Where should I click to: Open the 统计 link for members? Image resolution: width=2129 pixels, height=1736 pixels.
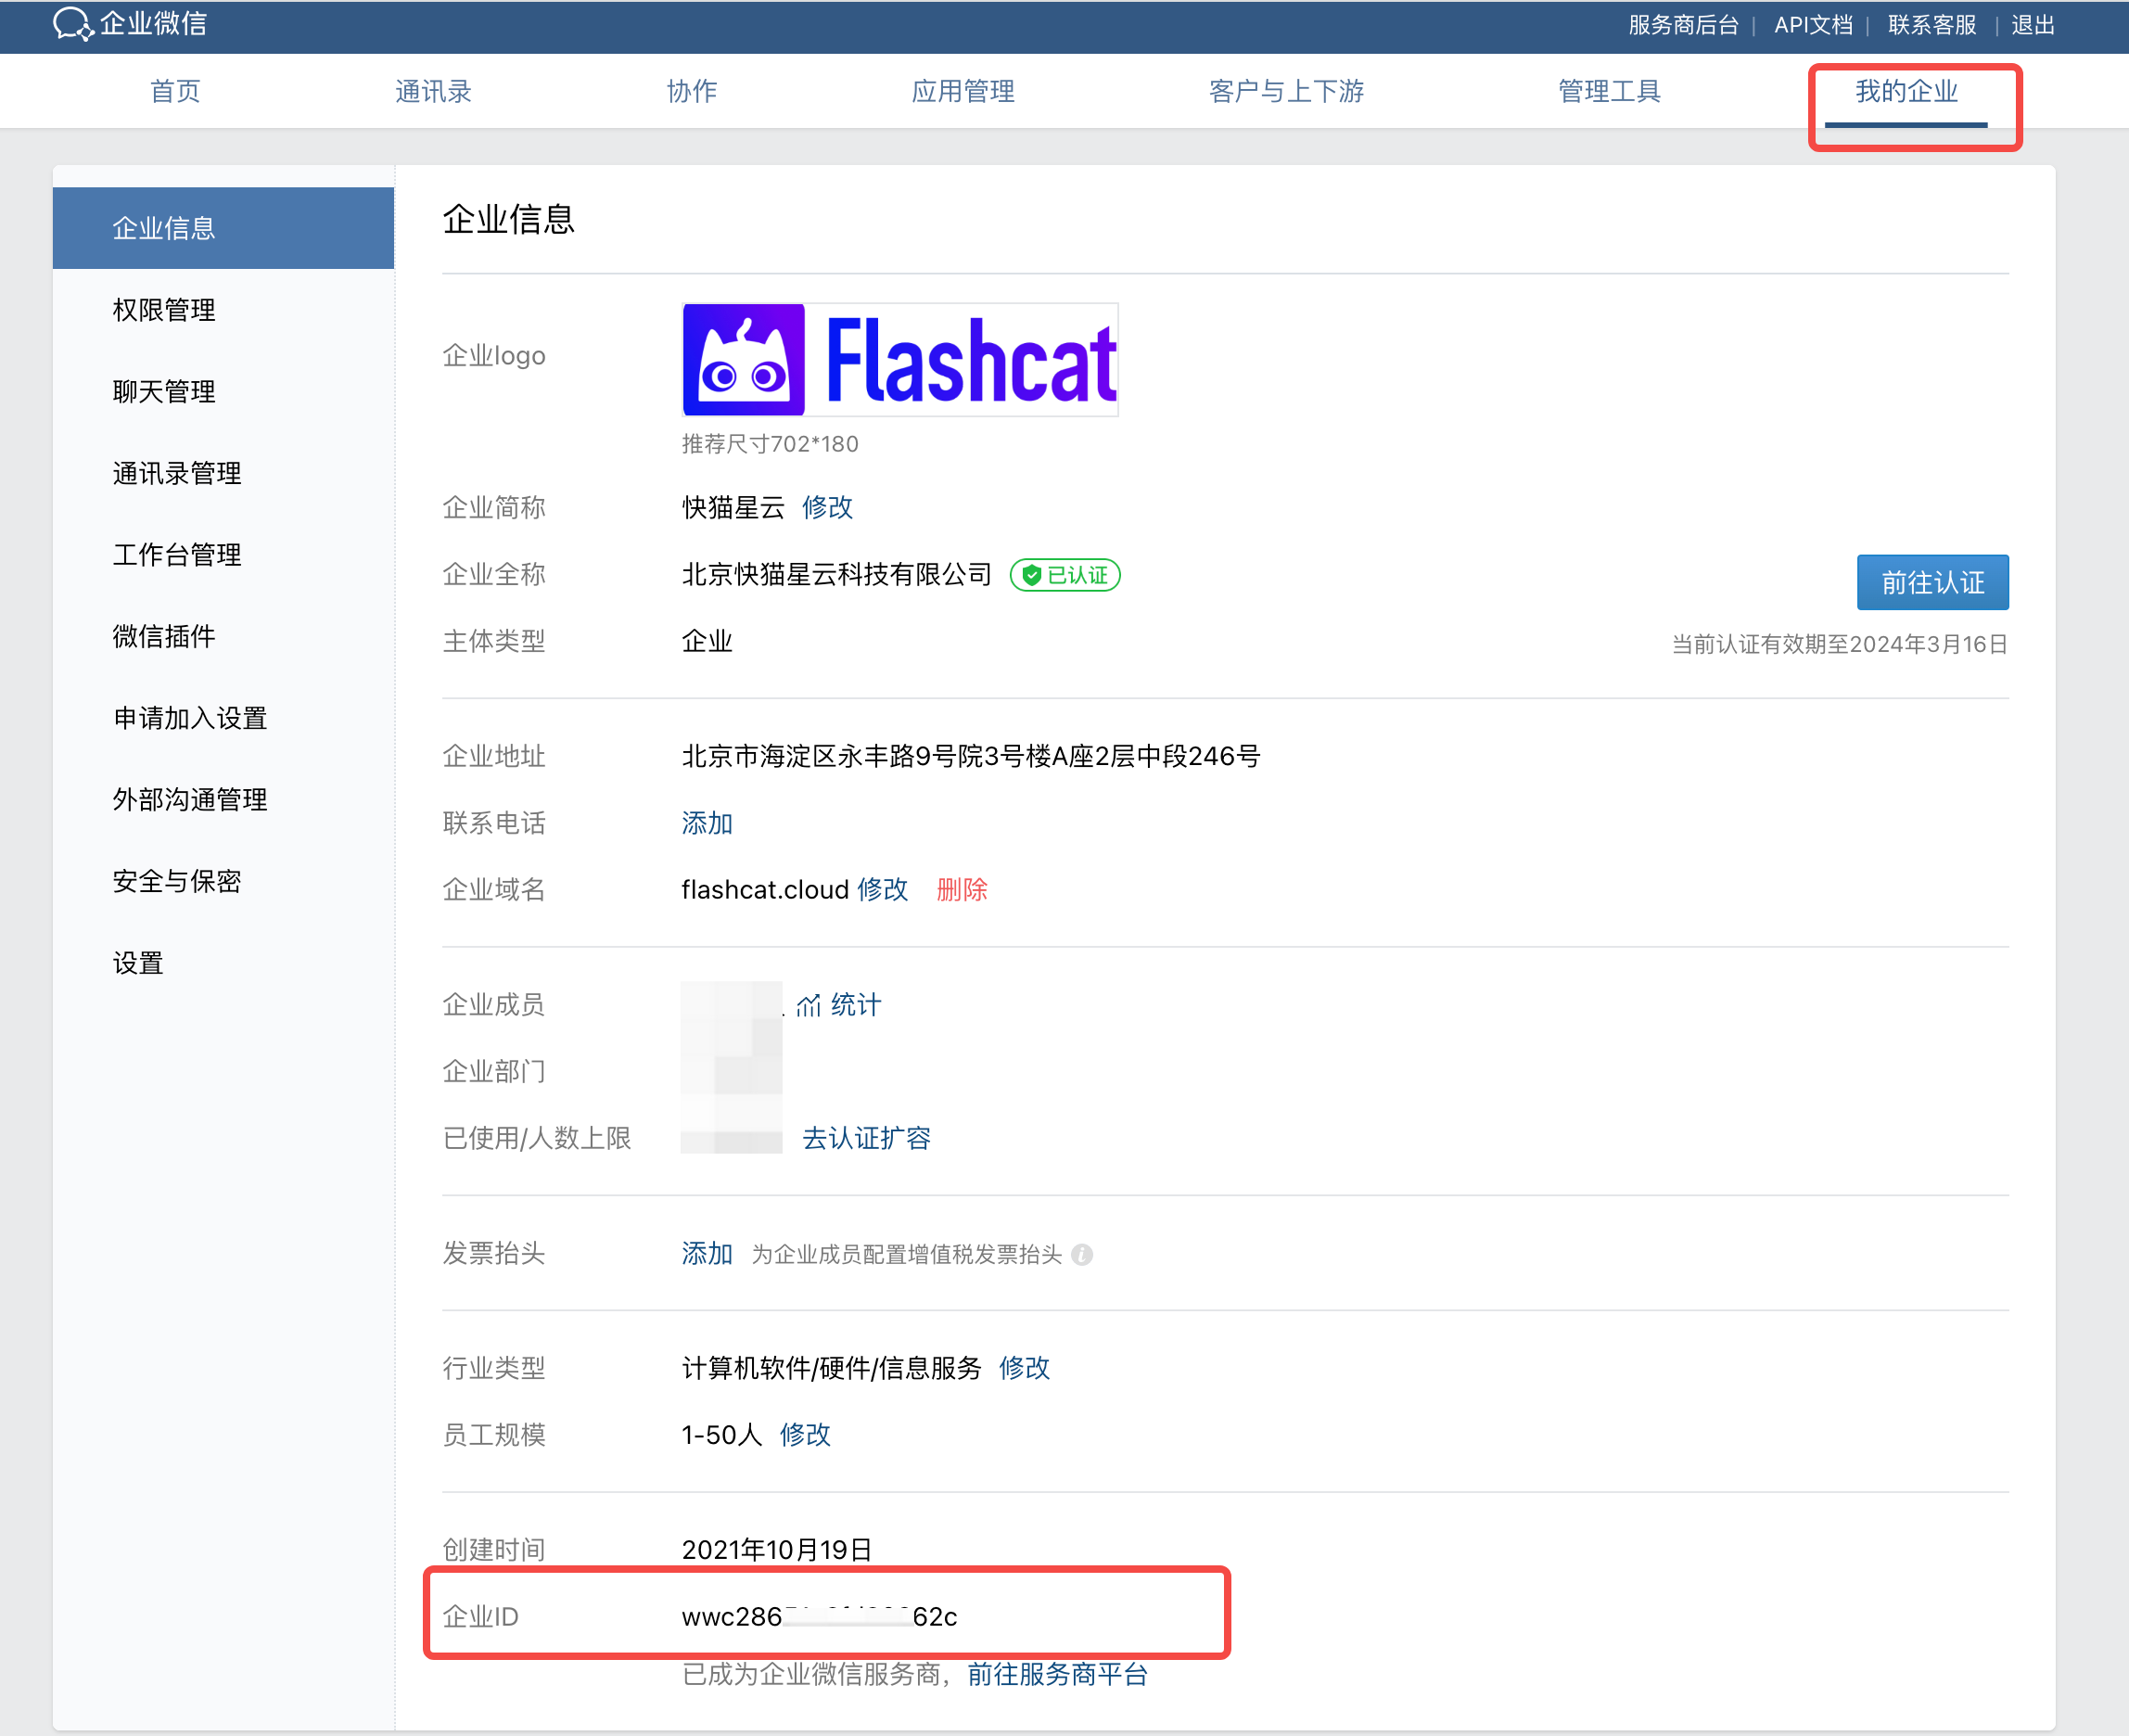pos(856,1005)
